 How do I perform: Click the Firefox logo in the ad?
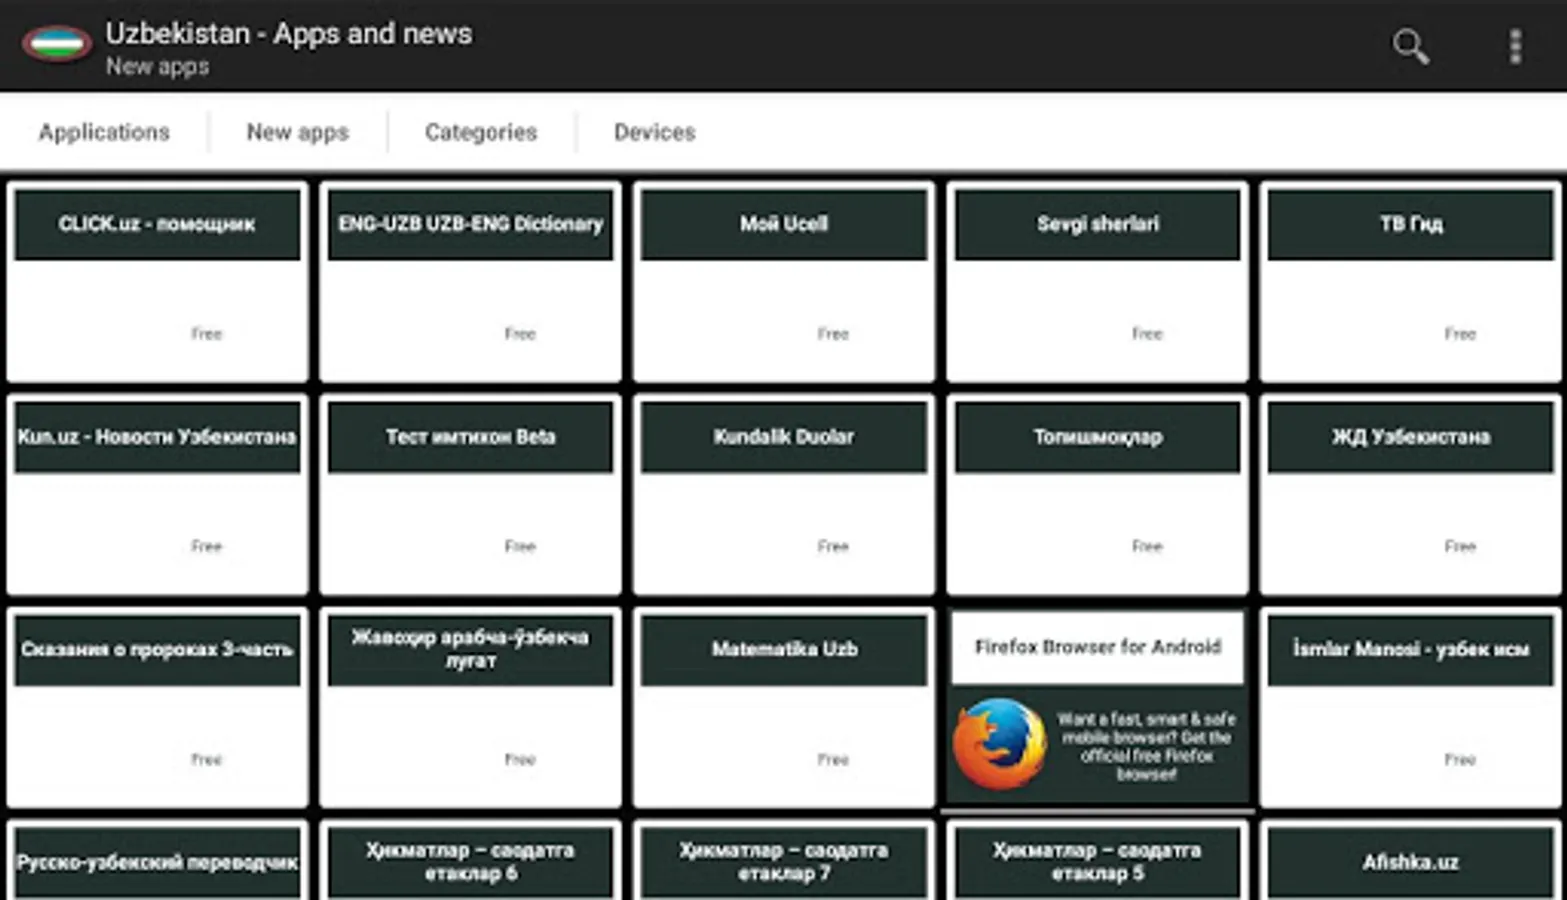click(999, 744)
